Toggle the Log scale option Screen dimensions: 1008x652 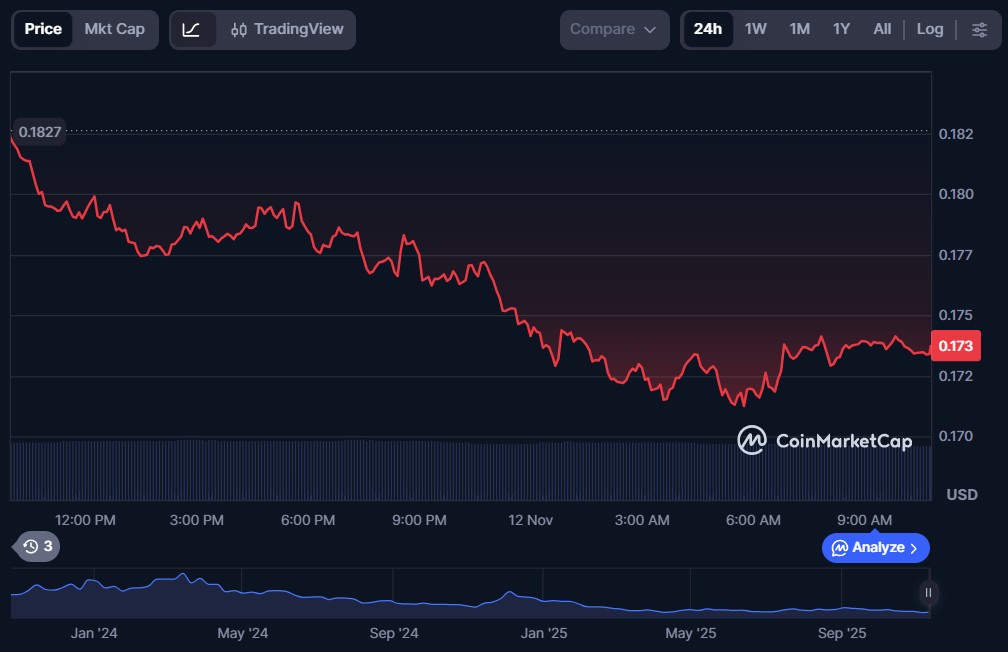929,30
